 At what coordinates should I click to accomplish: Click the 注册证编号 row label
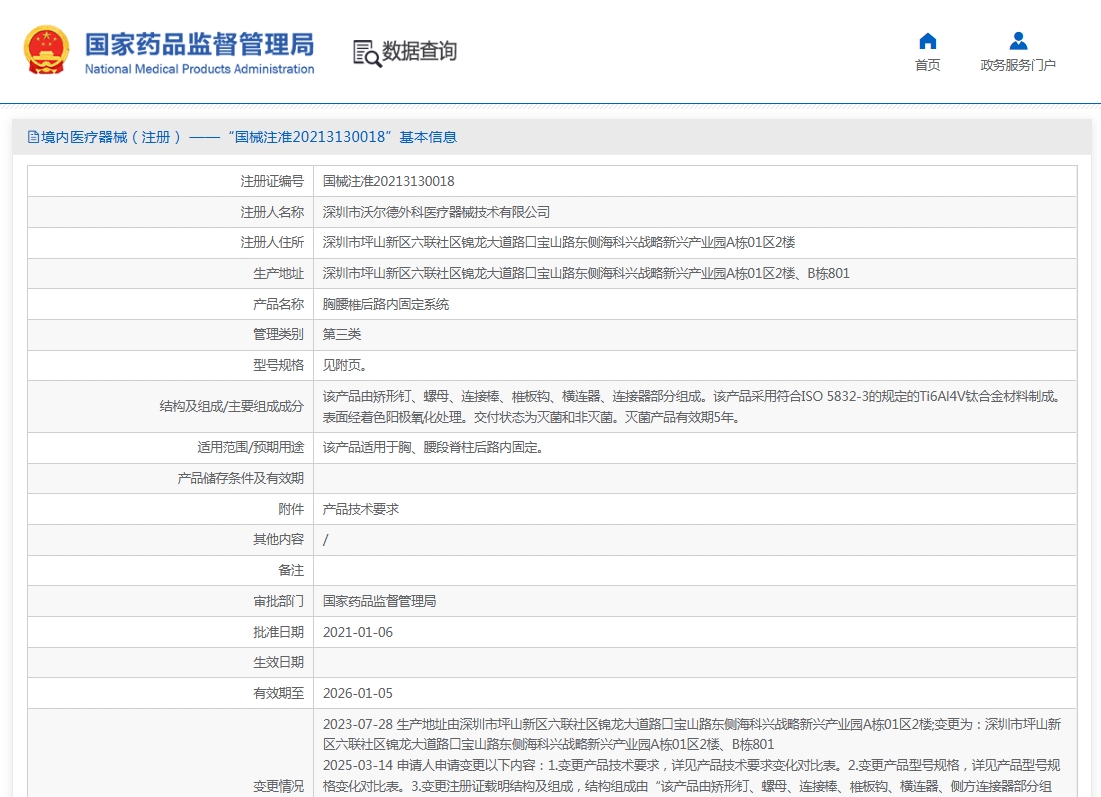coord(272,181)
